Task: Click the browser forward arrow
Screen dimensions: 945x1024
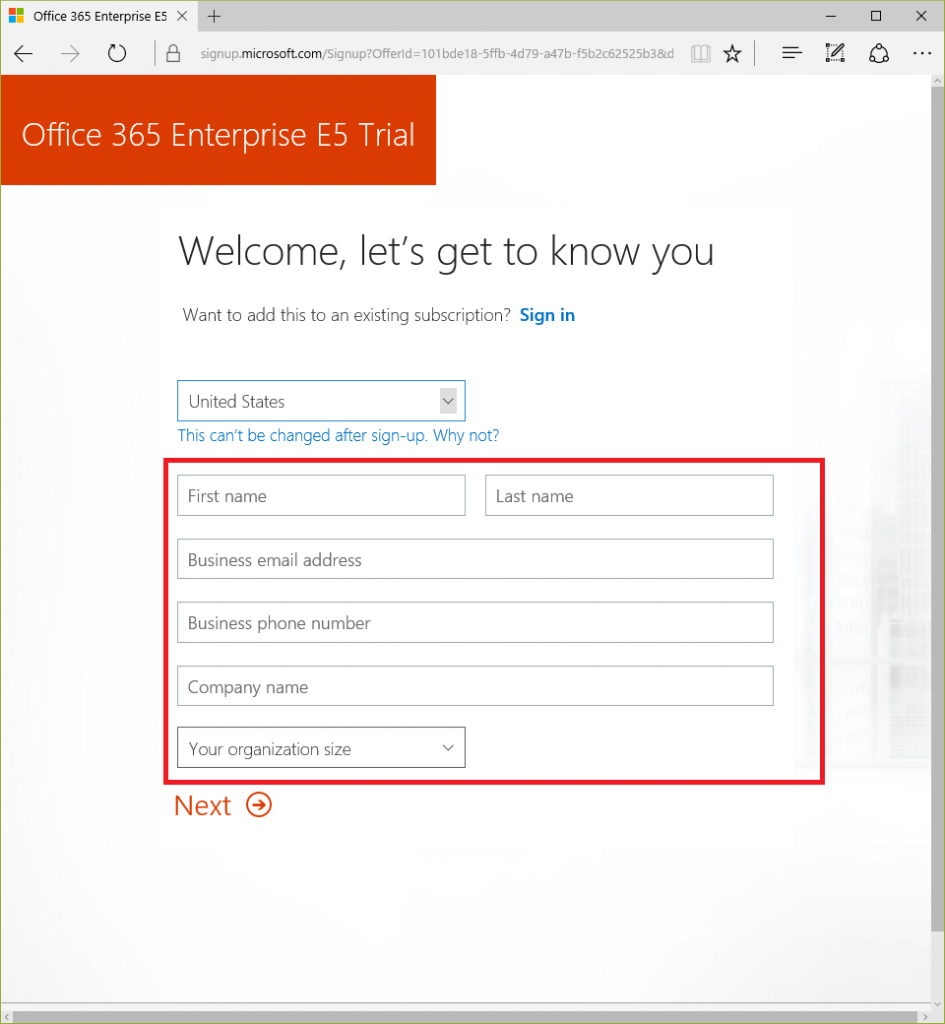Action: pos(70,54)
